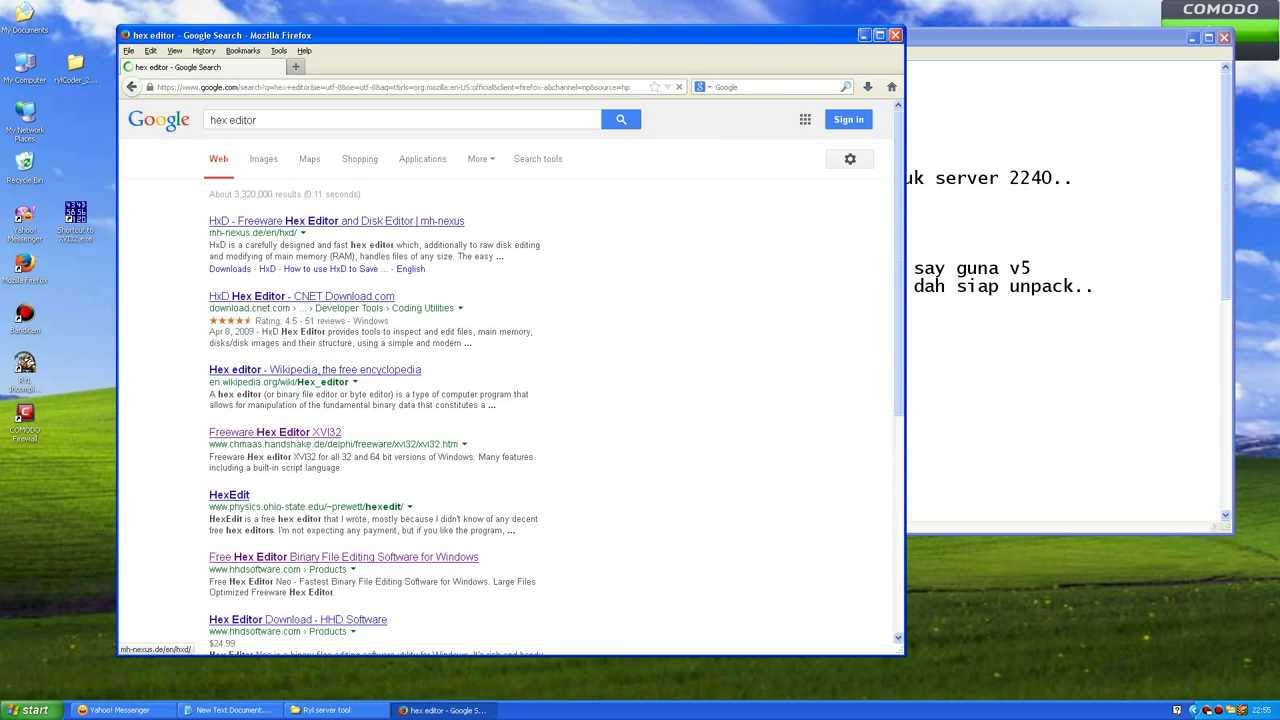Stop loading the page with X
This screenshot has height=720, width=1280.
[x=679, y=87]
